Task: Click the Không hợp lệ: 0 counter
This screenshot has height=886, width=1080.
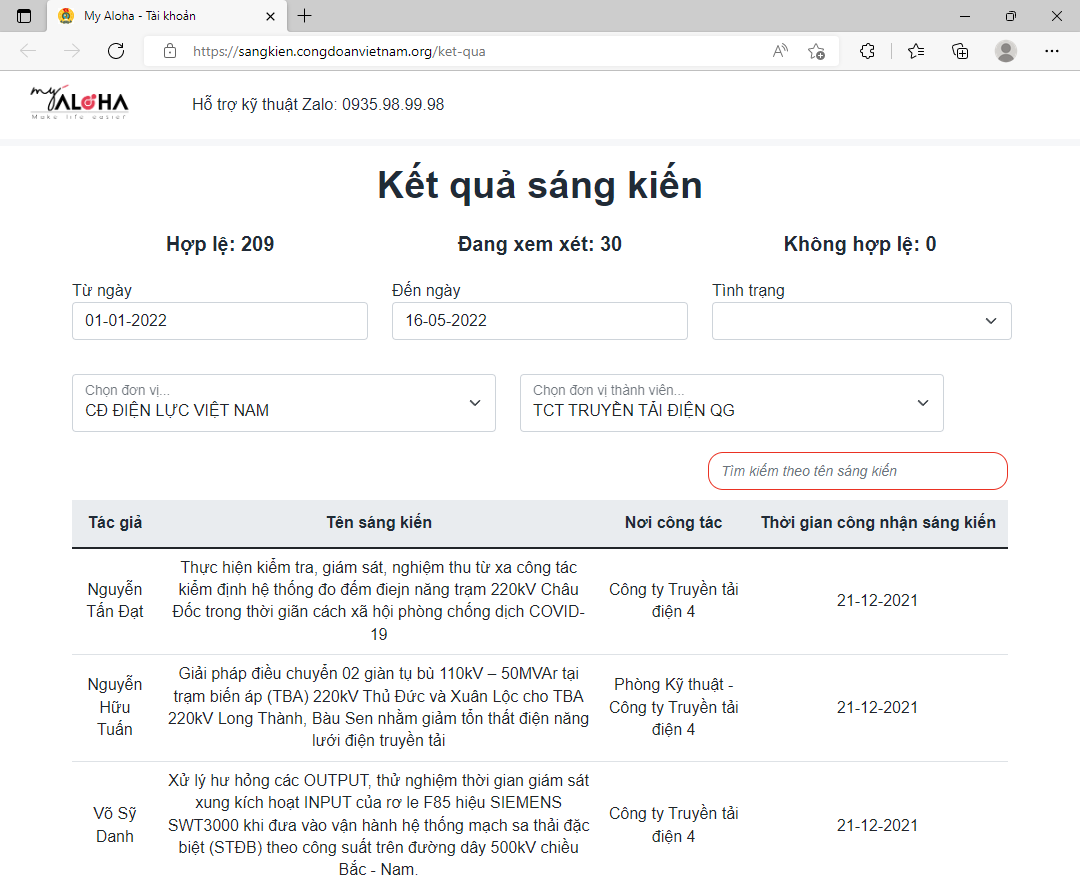Action: (860, 244)
